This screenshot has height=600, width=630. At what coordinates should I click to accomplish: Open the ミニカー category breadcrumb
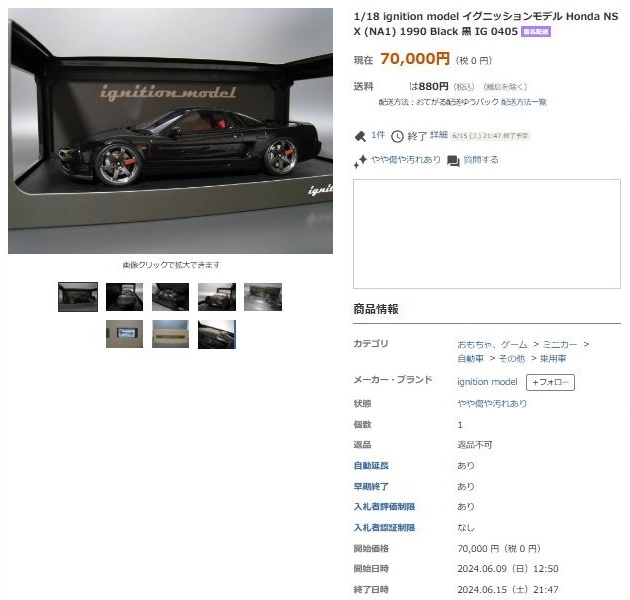(x=559, y=344)
